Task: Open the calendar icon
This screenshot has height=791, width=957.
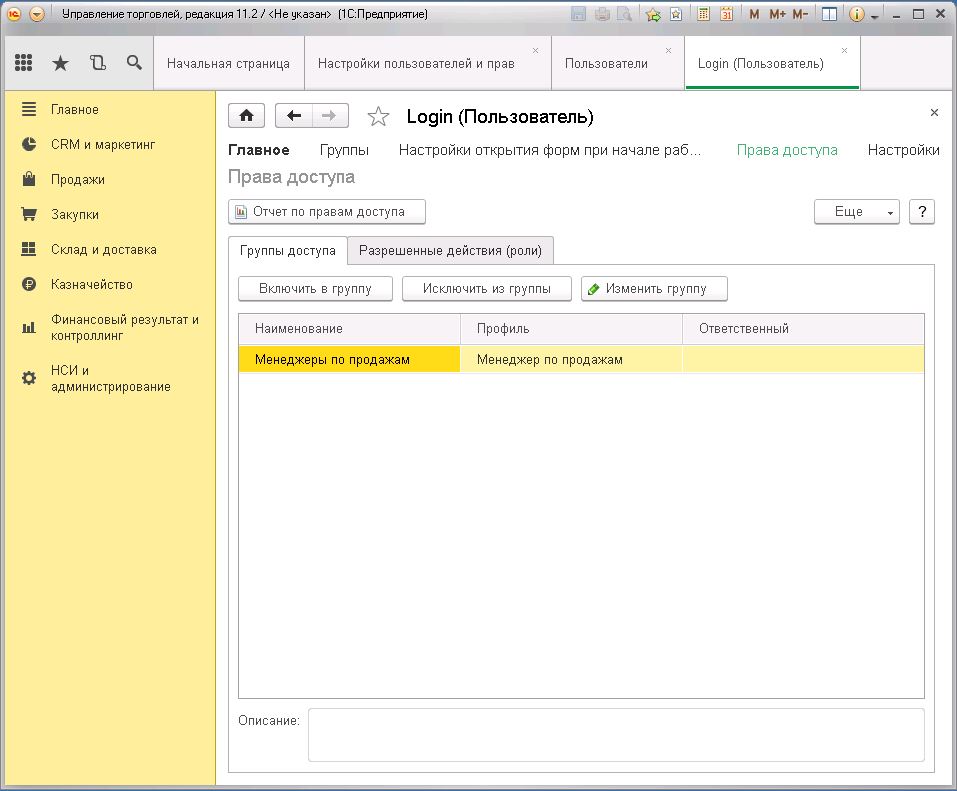Action: (x=726, y=13)
